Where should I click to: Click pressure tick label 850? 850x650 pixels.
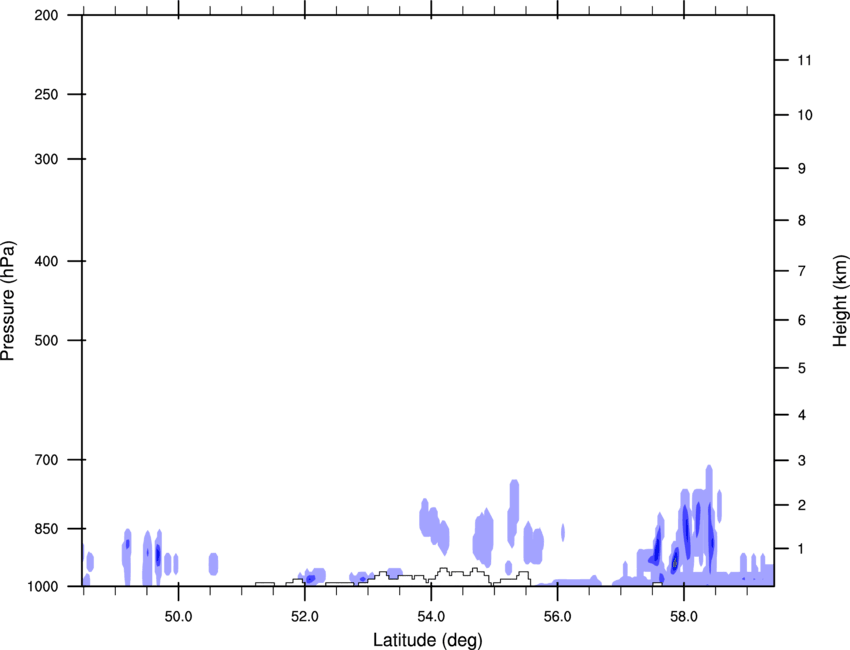tap(46, 529)
